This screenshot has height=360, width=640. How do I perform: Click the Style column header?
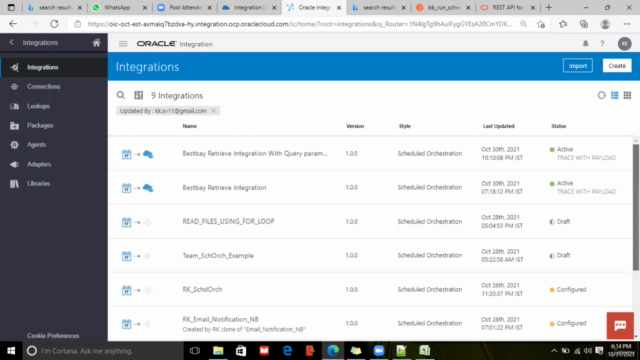(x=404, y=126)
